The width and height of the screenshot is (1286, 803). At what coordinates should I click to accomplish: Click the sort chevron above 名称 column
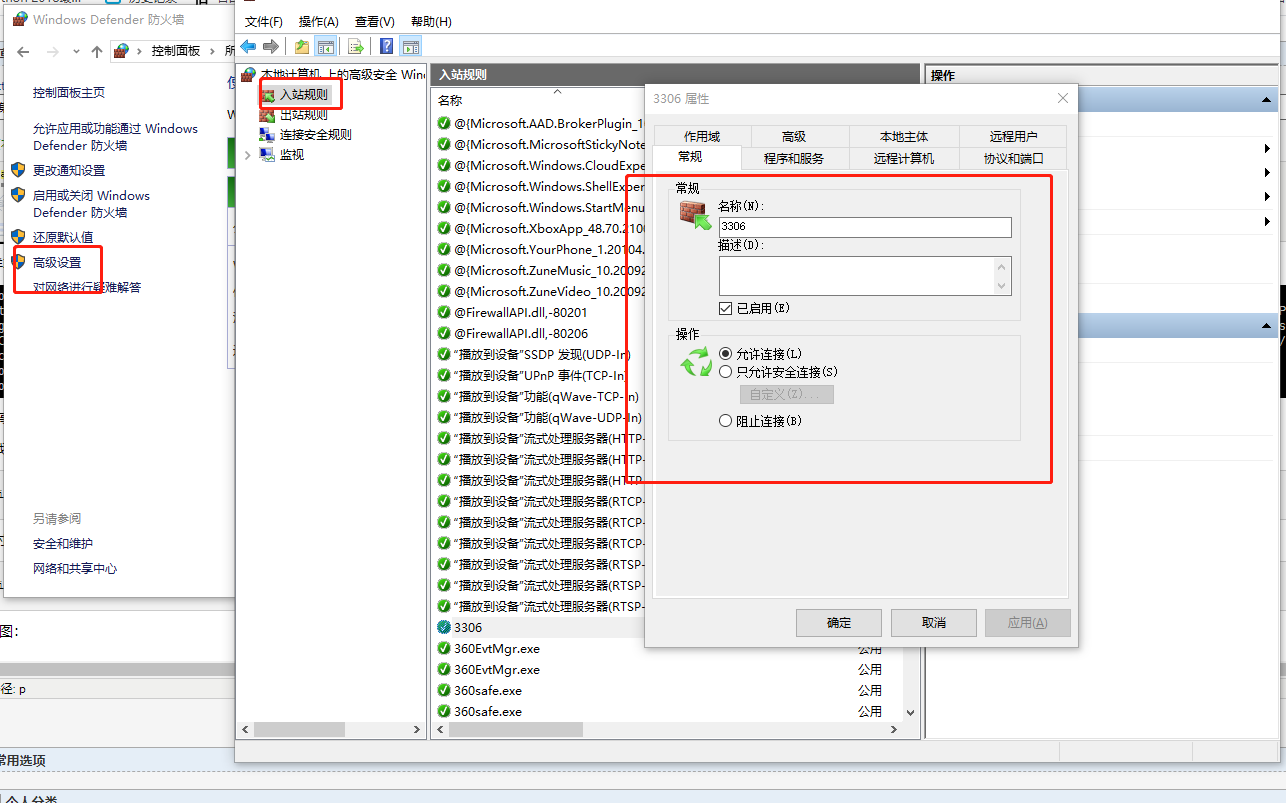pyautogui.click(x=558, y=91)
